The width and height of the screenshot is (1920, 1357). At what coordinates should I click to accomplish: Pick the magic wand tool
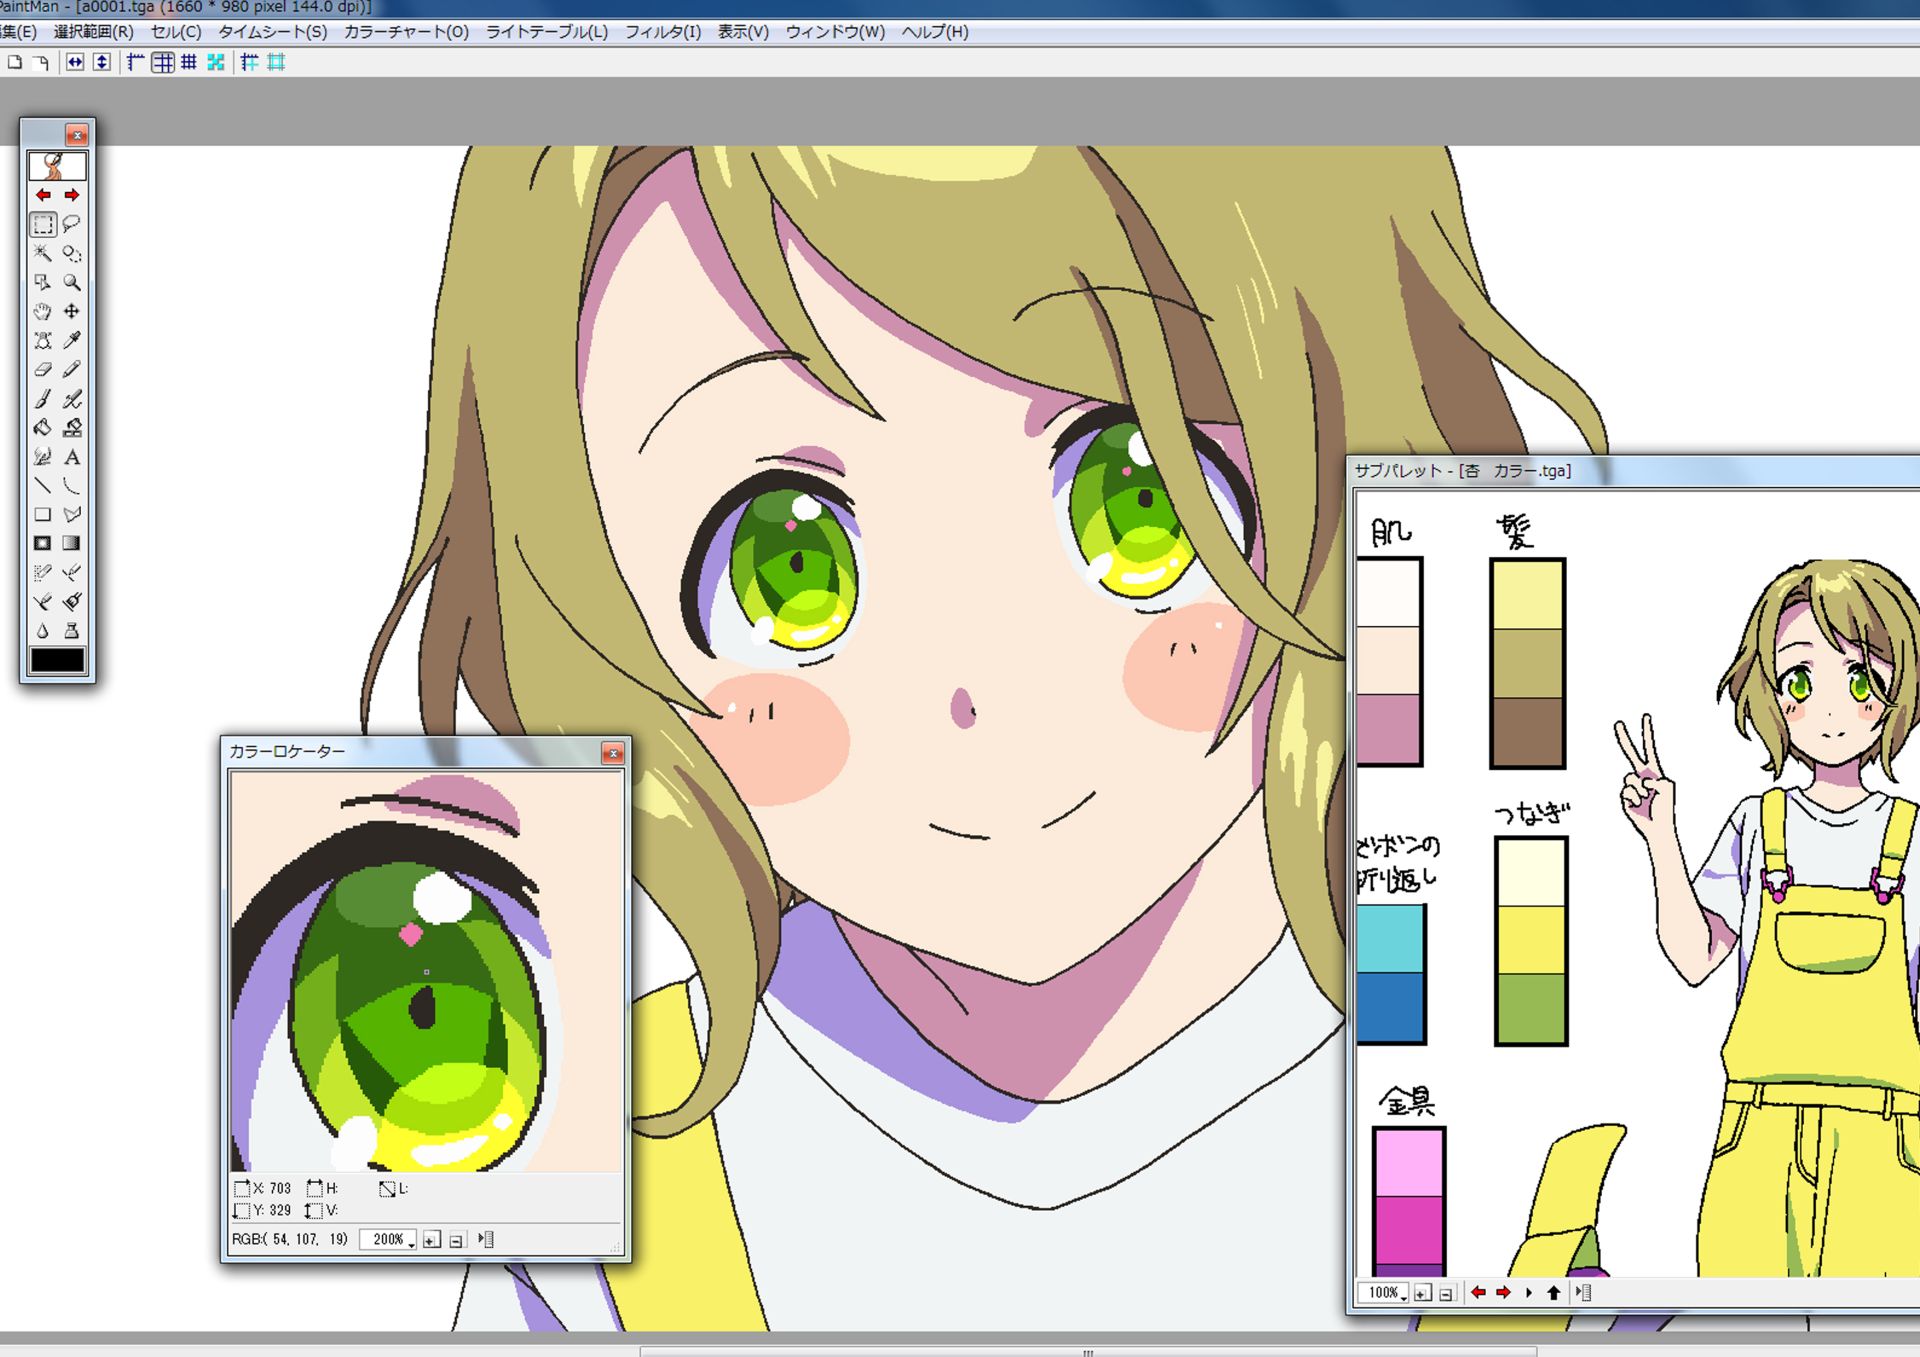click(x=43, y=253)
